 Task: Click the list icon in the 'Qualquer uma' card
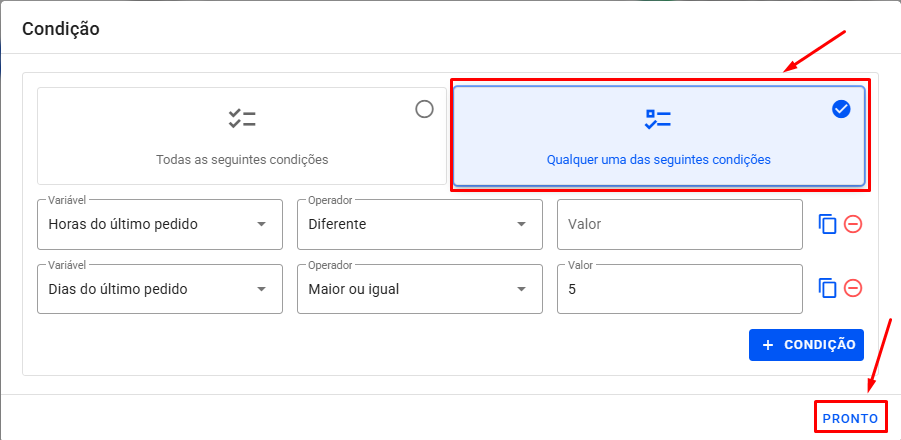pos(658,120)
